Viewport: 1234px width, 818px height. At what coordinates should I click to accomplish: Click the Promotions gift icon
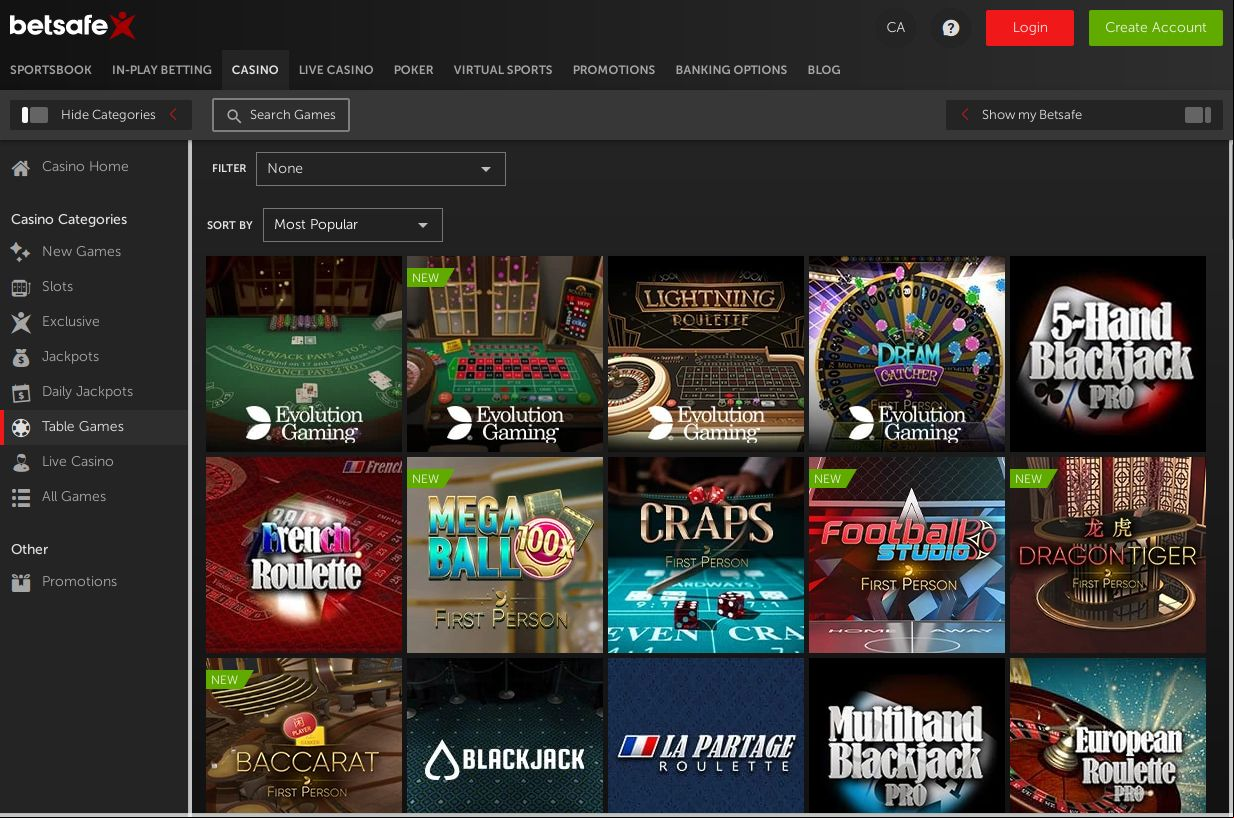pyautogui.click(x=20, y=582)
